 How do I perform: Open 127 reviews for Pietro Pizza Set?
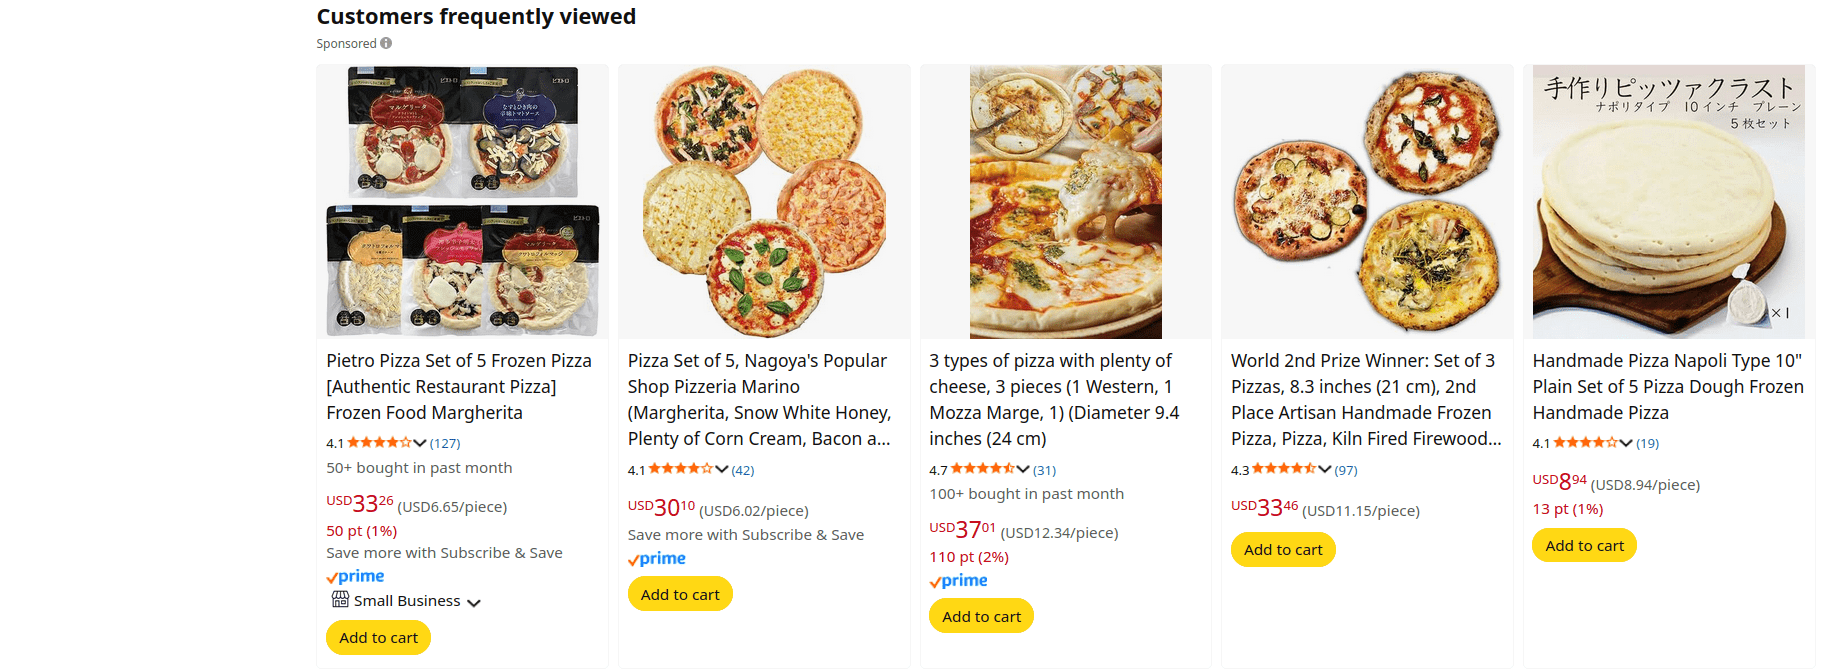[445, 443]
